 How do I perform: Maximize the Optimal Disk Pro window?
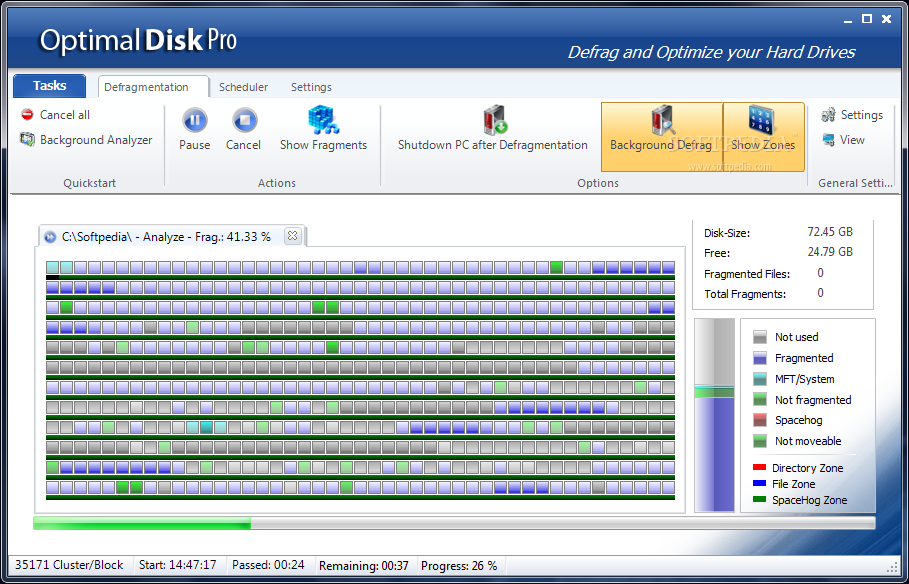coord(867,19)
